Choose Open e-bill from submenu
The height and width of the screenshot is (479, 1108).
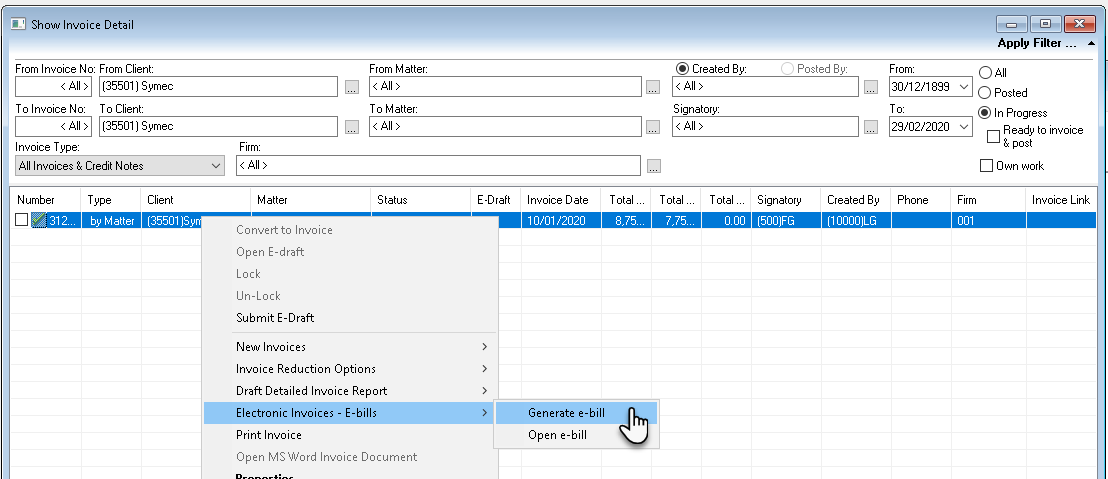(576, 435)
